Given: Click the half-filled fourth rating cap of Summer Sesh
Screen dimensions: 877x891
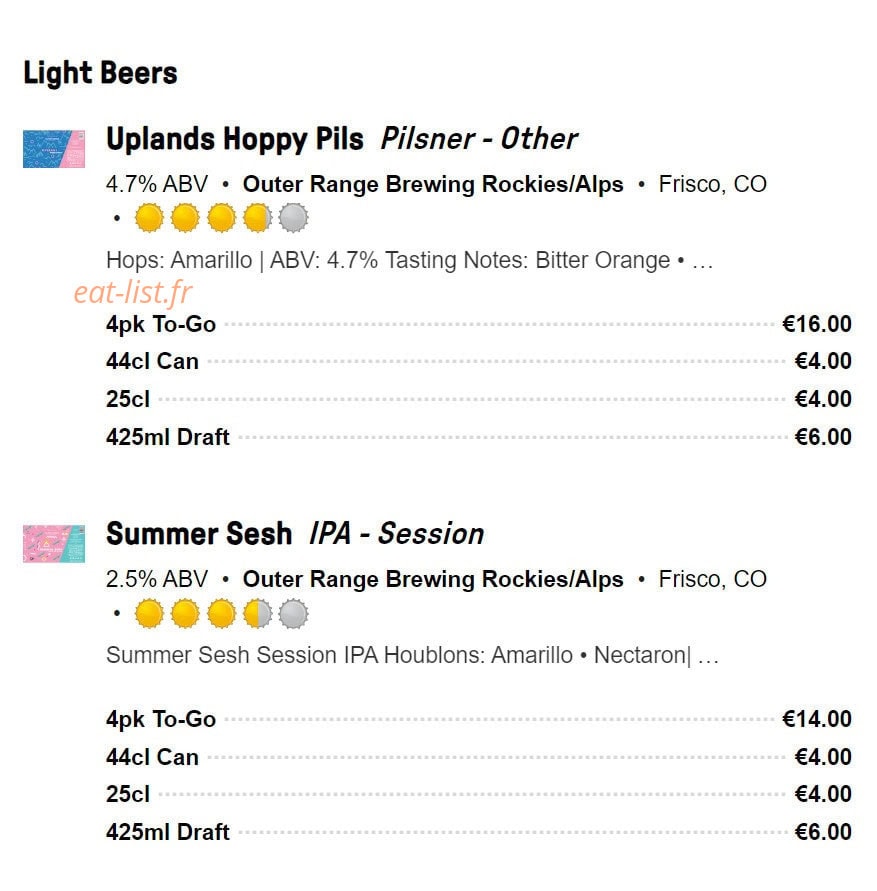Looking at the screenshot, I should point(257,614).
